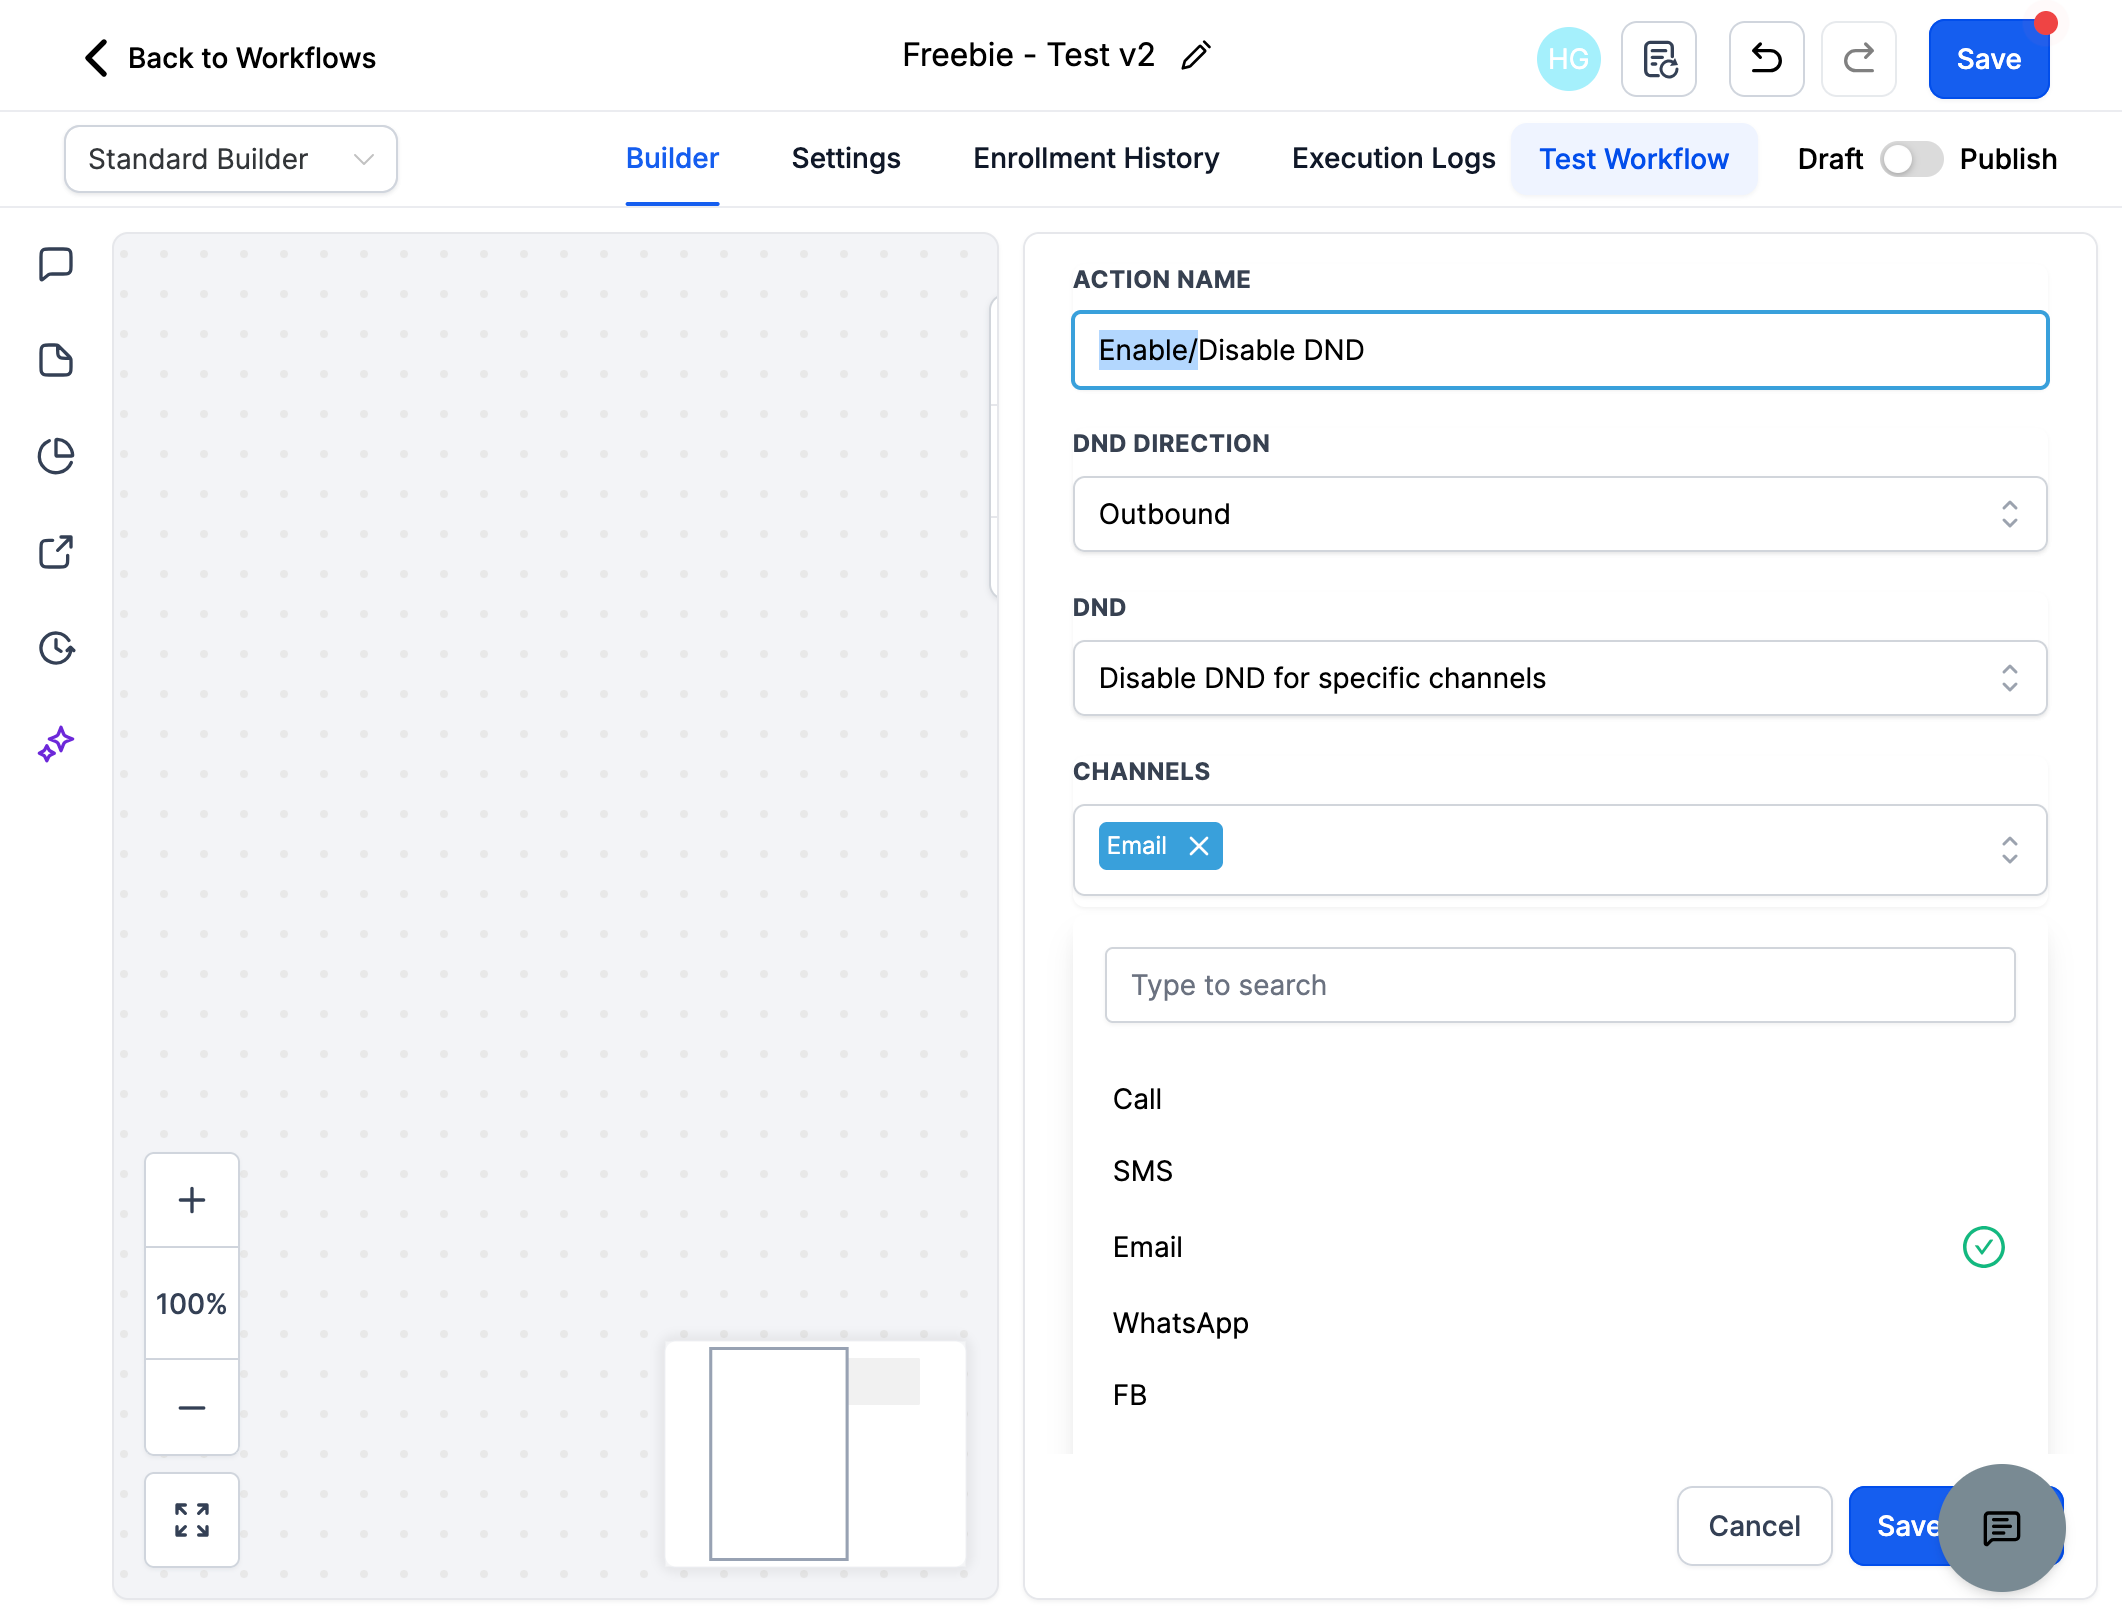
Task: Open the Standard Builder dropdown
Action: pos(231,159)
